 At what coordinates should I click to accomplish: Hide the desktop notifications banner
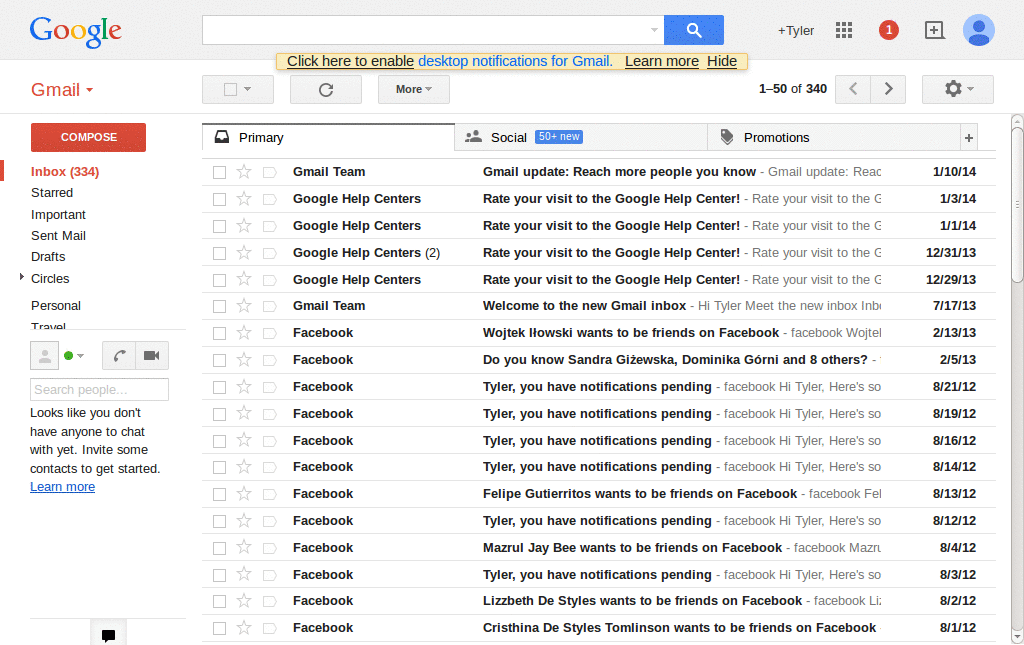tap(722, 61)
